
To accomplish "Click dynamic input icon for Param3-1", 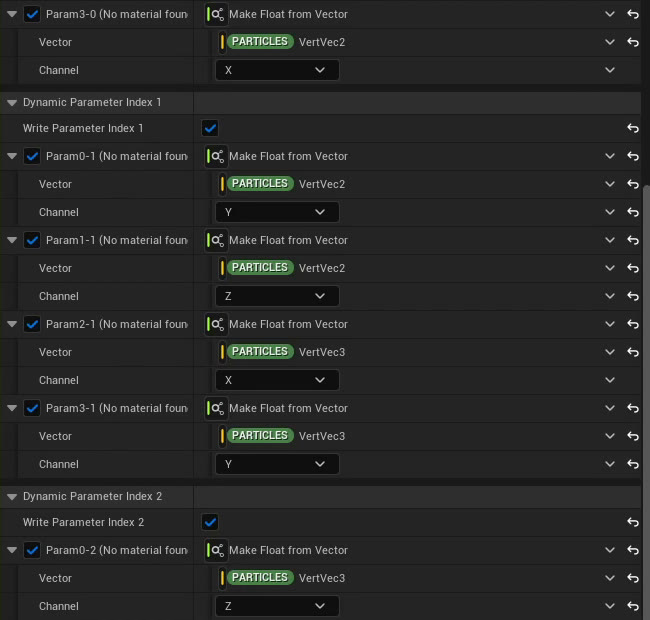I will point(215,408).
